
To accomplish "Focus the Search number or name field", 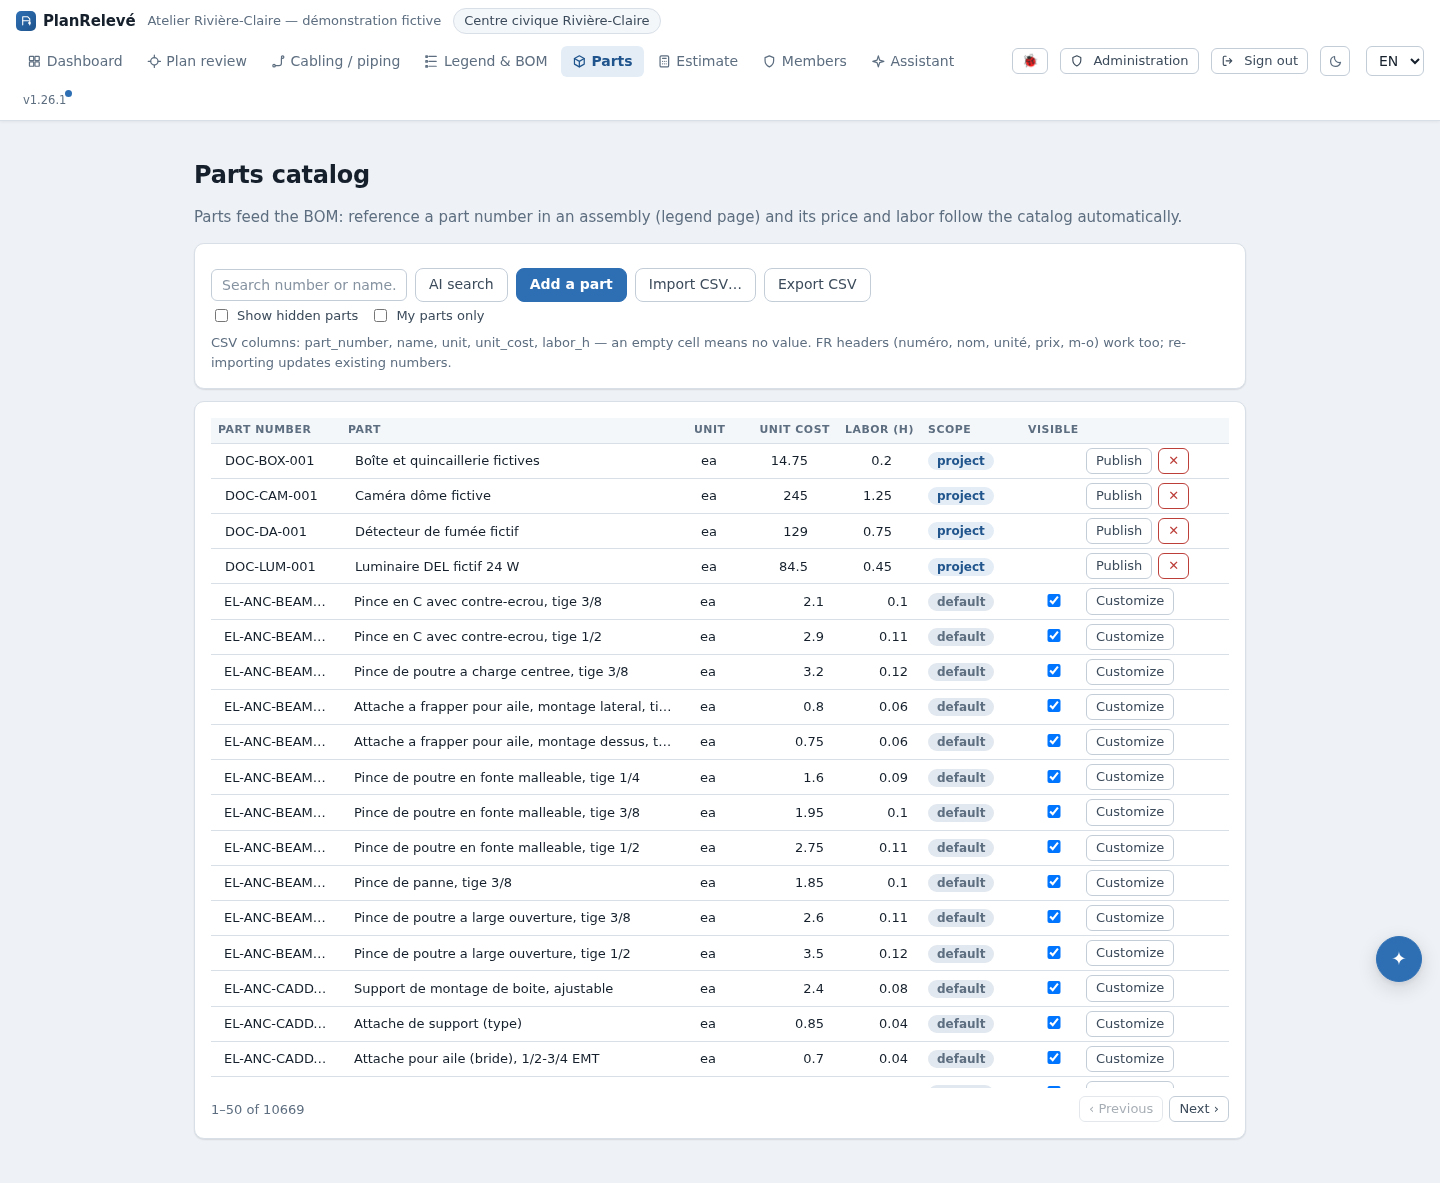I will click(309, 285).
